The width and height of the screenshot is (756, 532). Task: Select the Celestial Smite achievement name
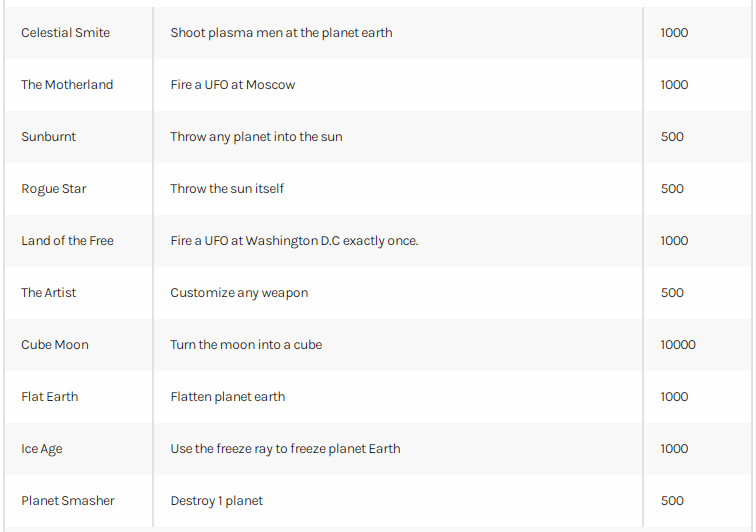tap(66, 33)
